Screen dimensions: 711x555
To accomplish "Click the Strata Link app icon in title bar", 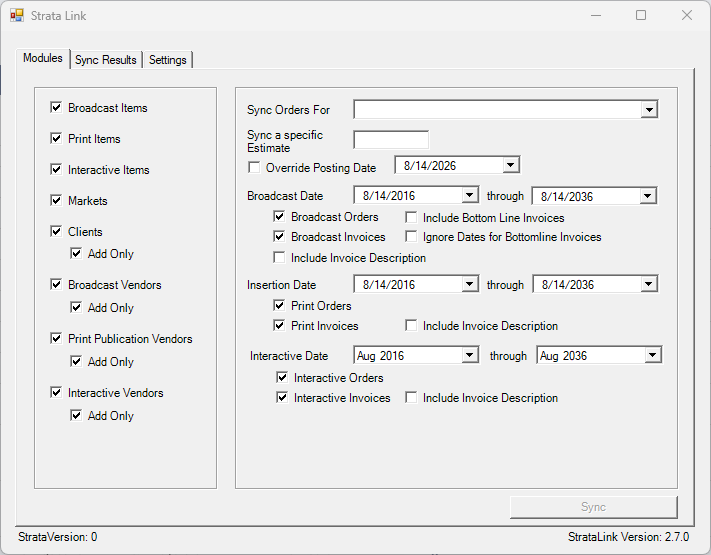I will [x=17, y=15].
